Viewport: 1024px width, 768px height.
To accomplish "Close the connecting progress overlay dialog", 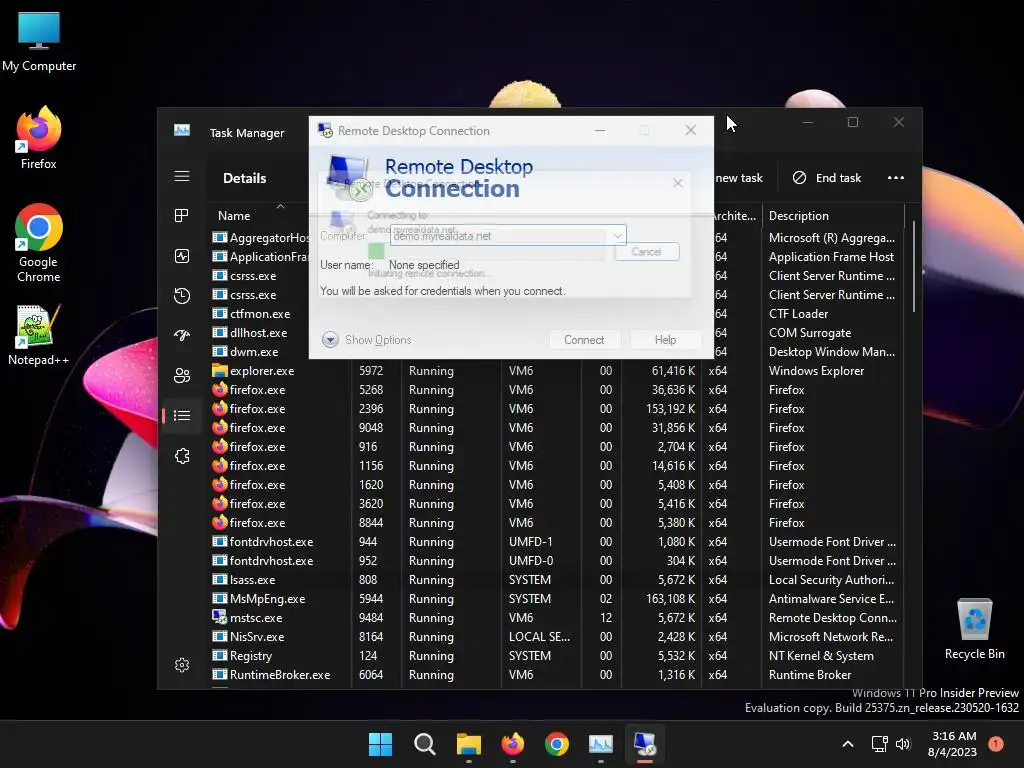I will [x=678, y=183].
